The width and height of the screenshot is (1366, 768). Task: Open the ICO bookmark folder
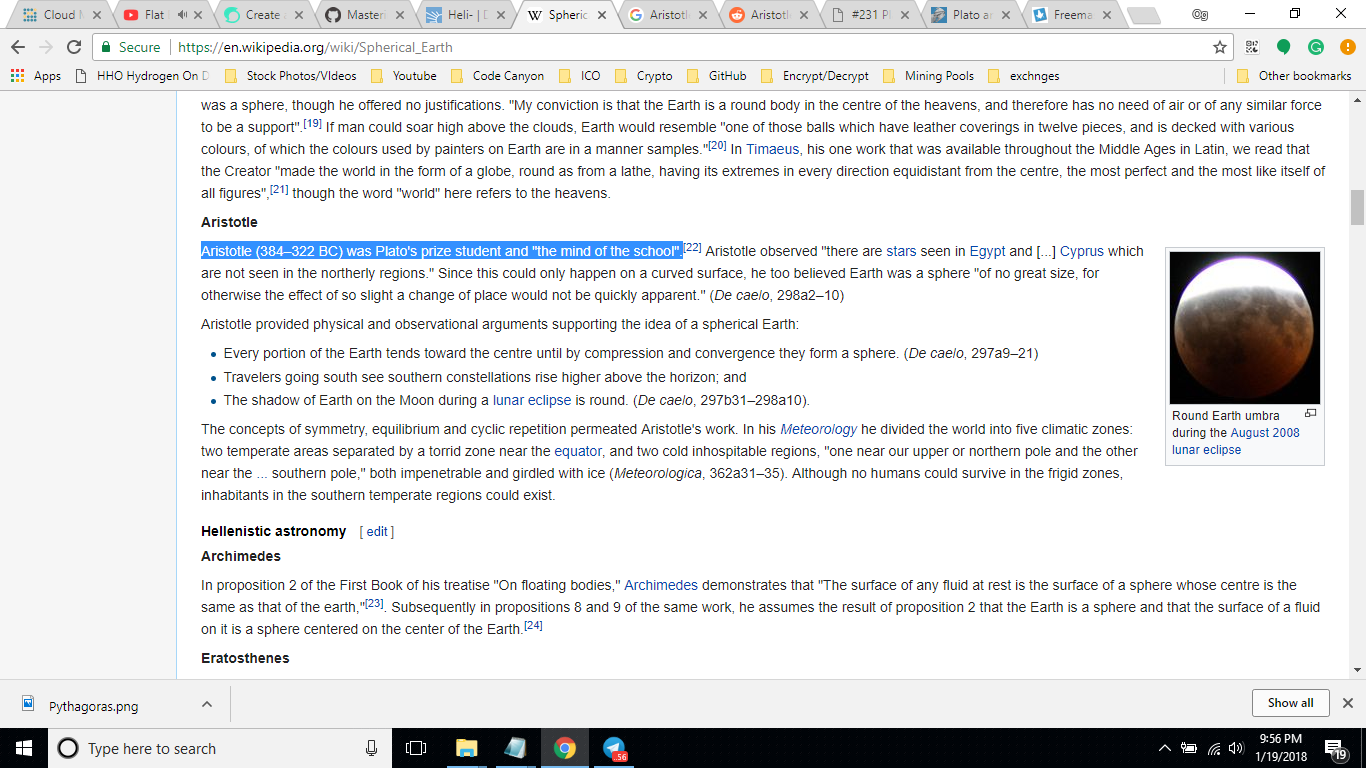580,76
